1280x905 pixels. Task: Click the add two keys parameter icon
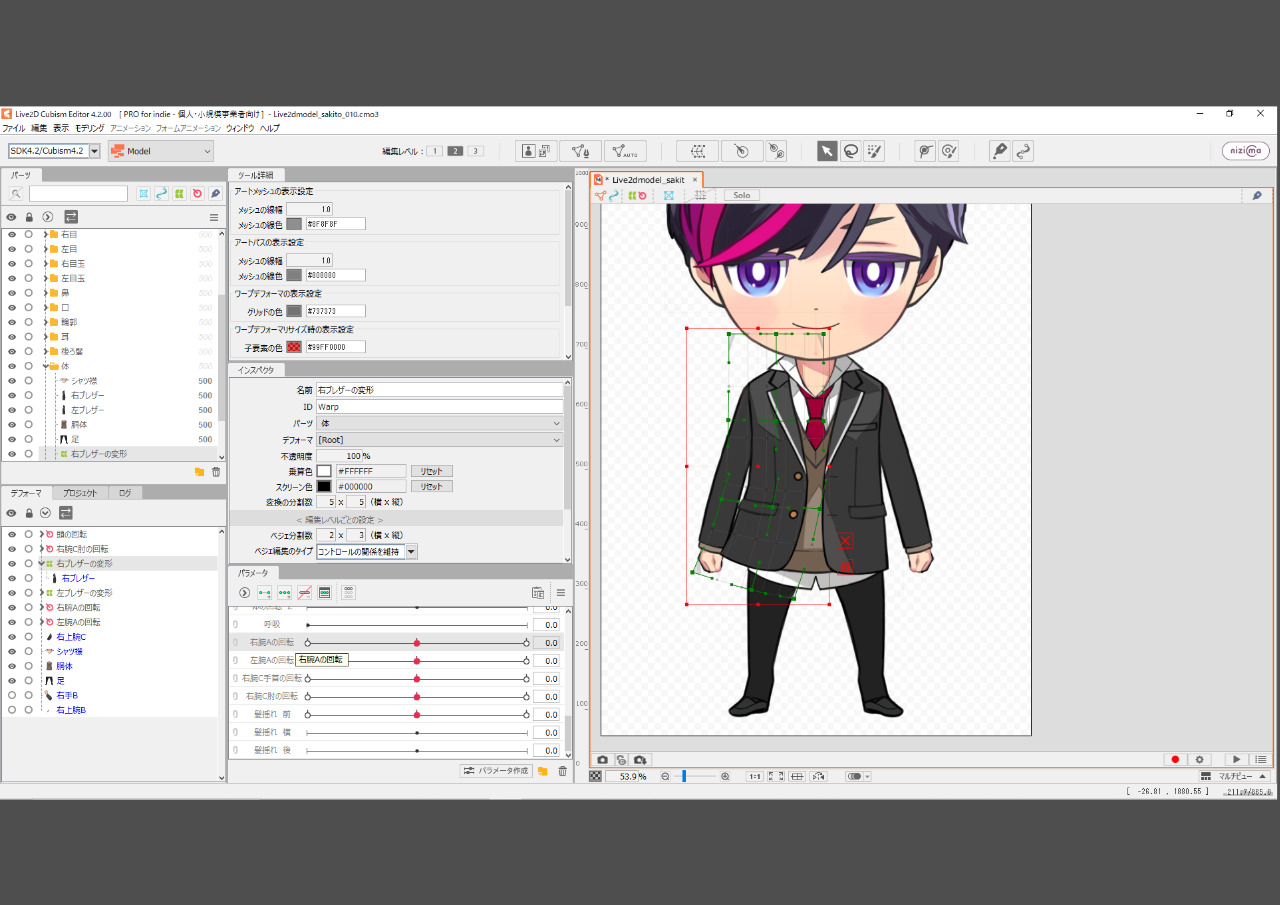click(x=265, y=592)
